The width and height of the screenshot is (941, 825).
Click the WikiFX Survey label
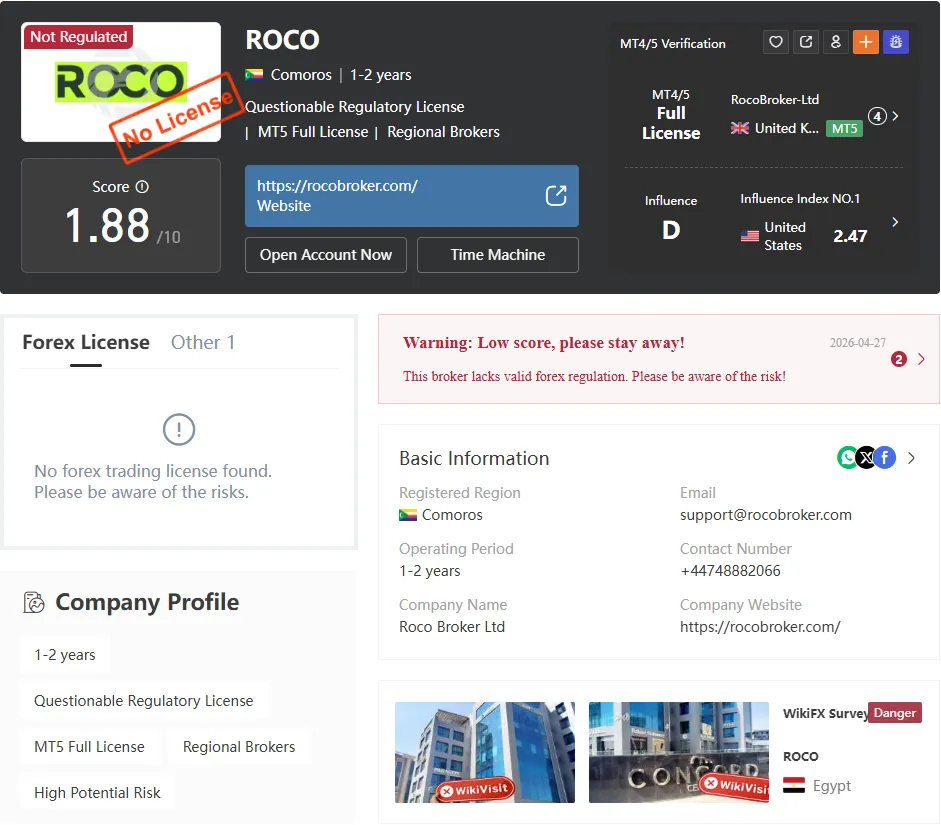tap(825, 713)
